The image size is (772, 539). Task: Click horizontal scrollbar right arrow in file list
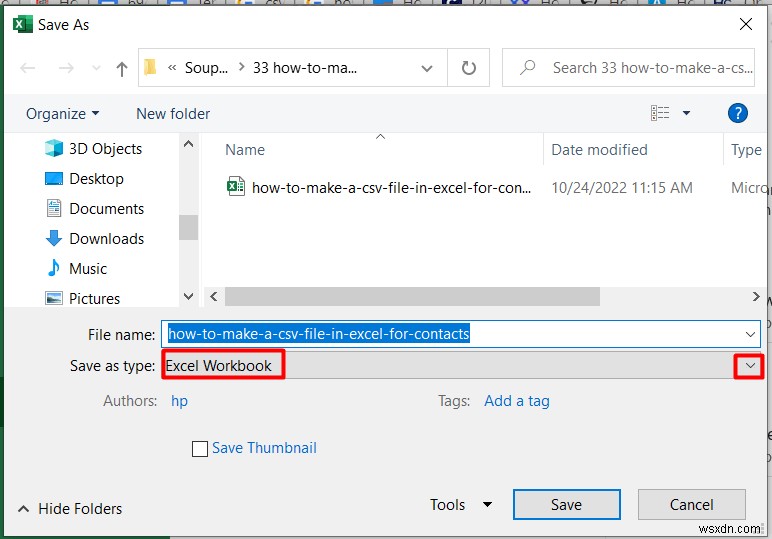(x=756, y=296)
